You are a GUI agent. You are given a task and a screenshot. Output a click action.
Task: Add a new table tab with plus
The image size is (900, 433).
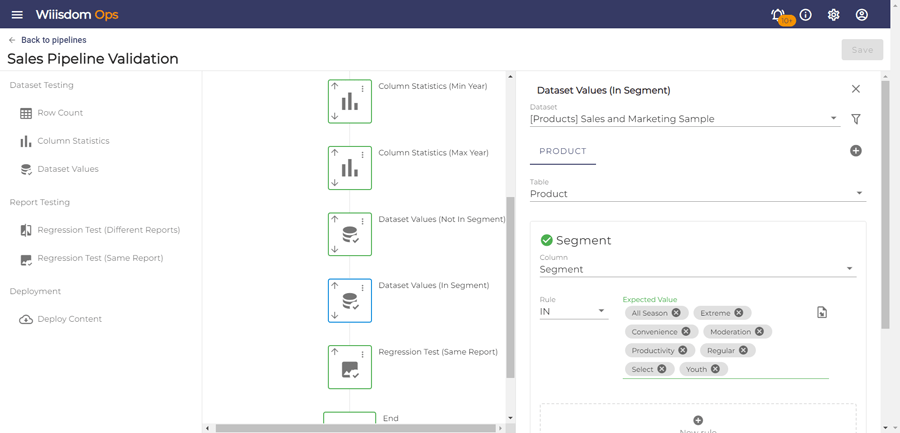click(856, 151)
